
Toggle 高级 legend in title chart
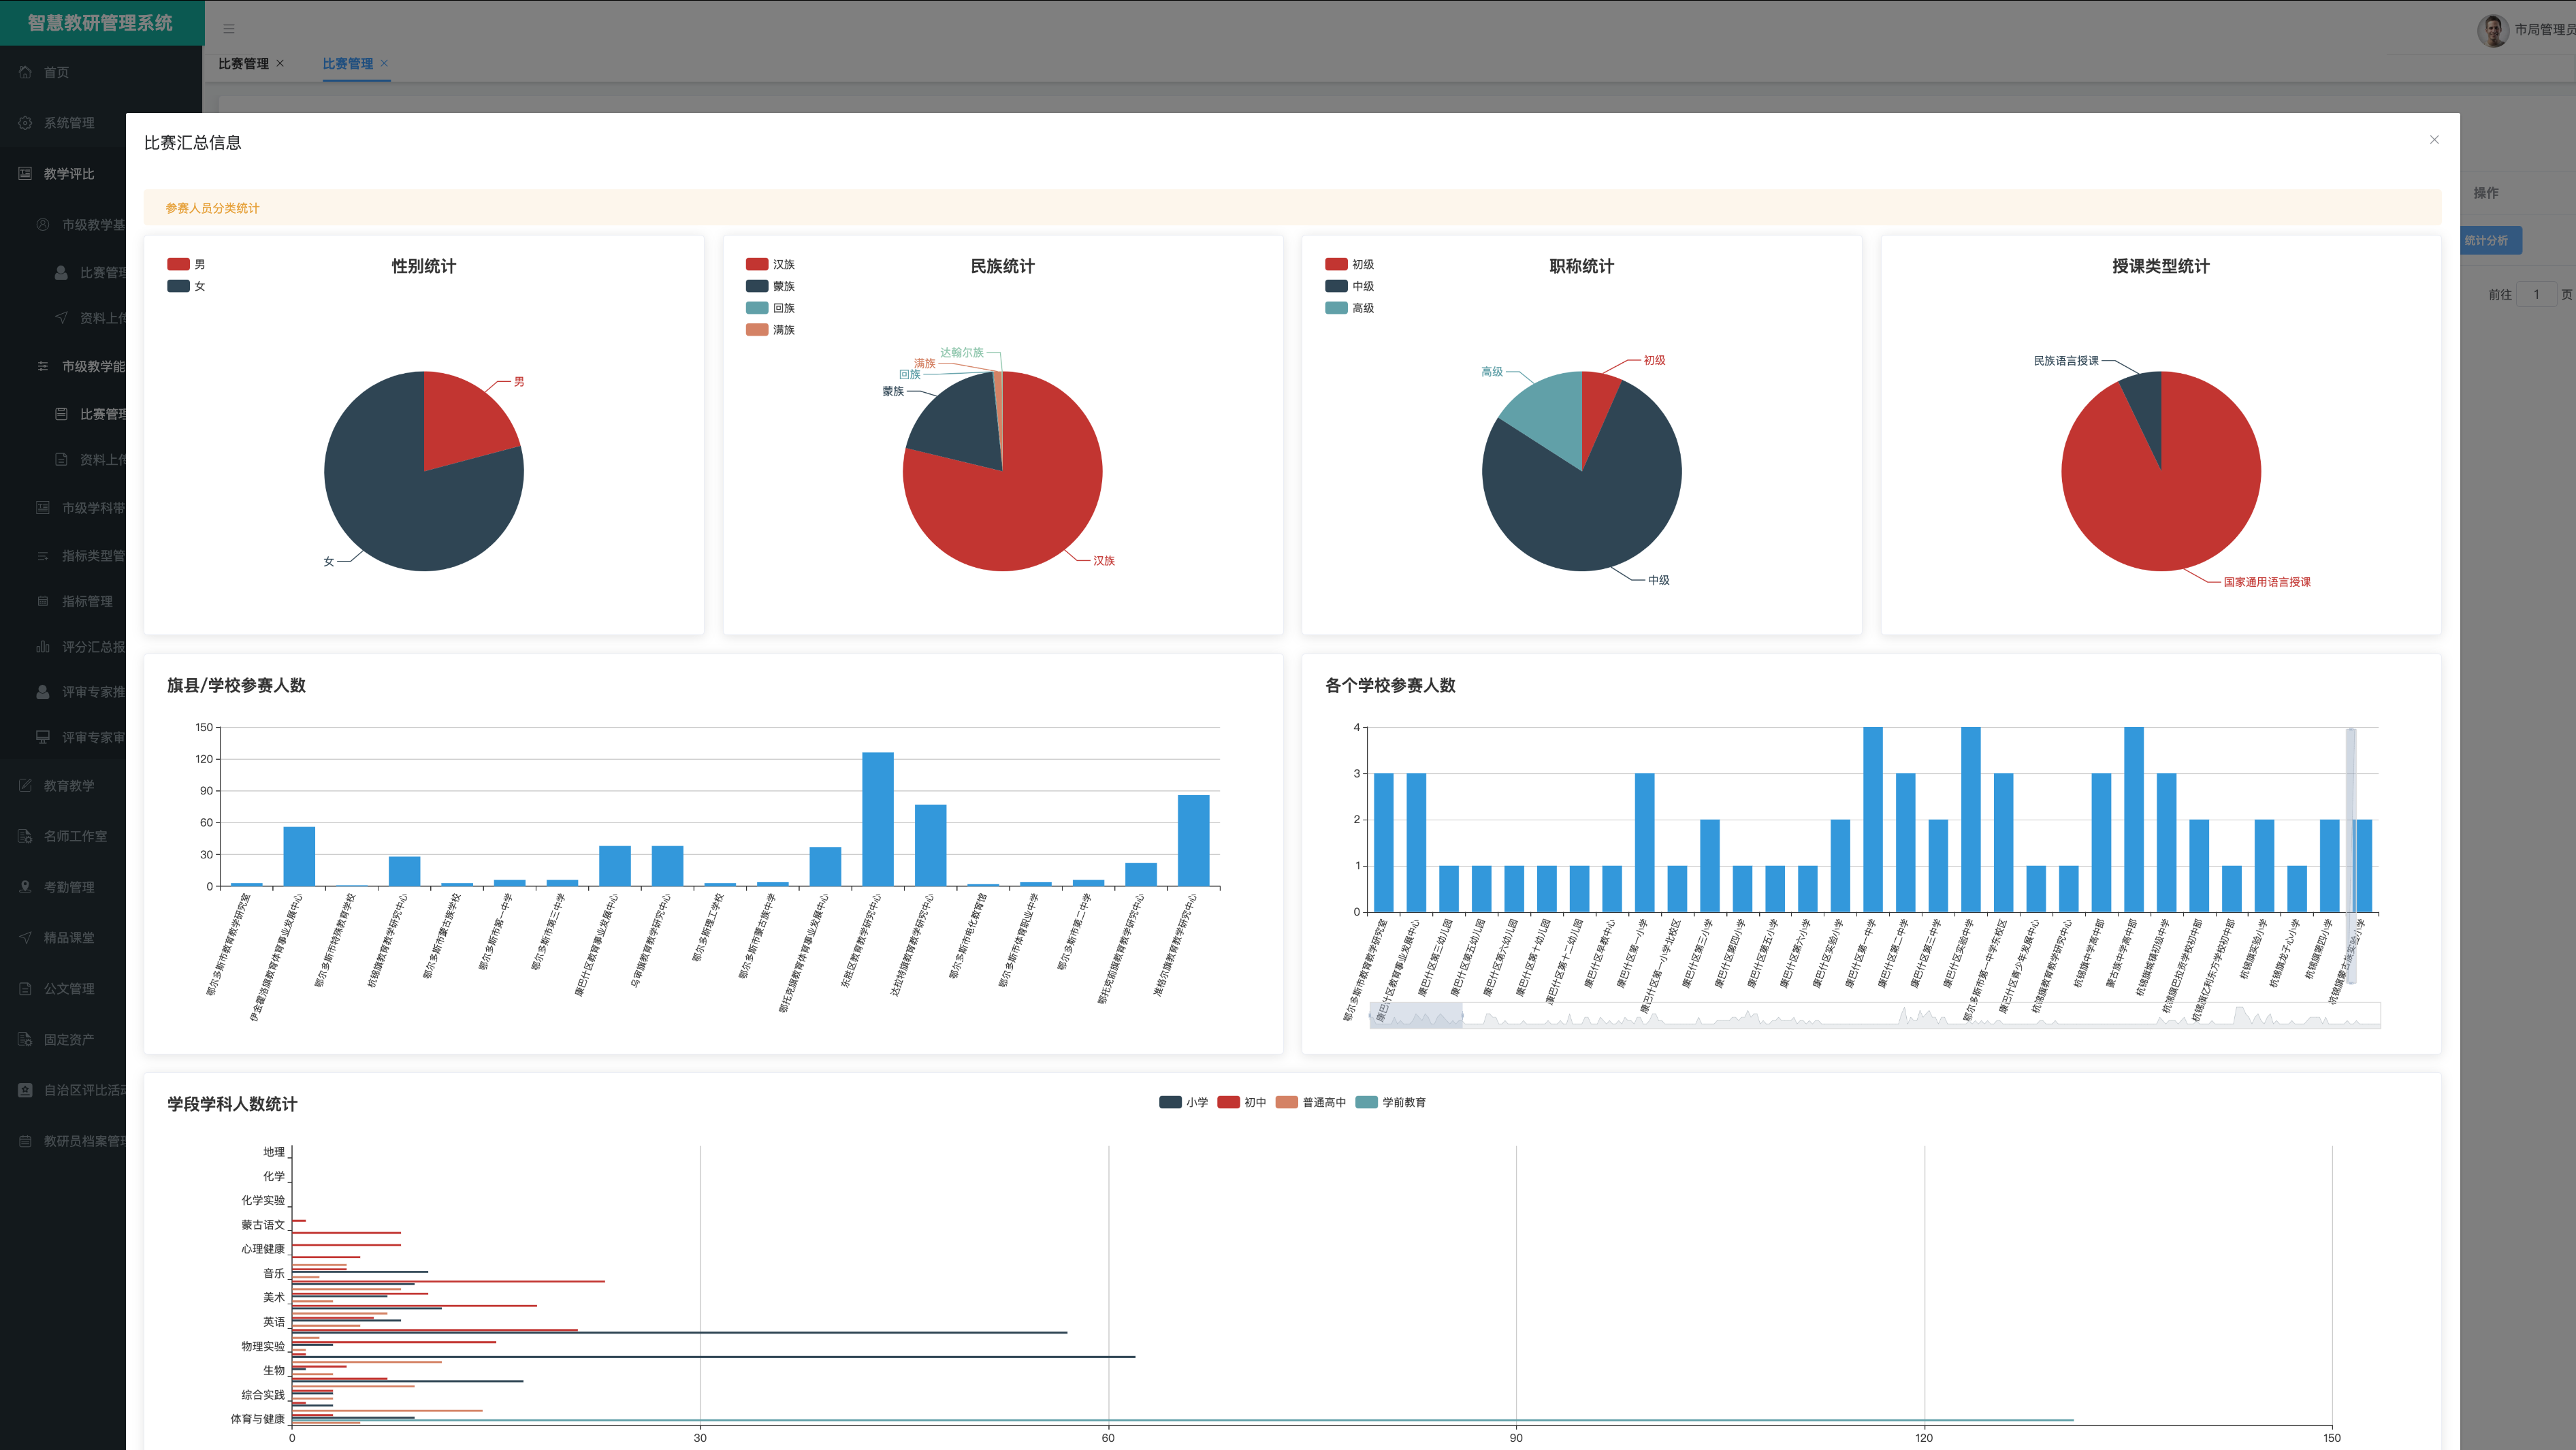pyautogui.click(x=1336, y=308)
